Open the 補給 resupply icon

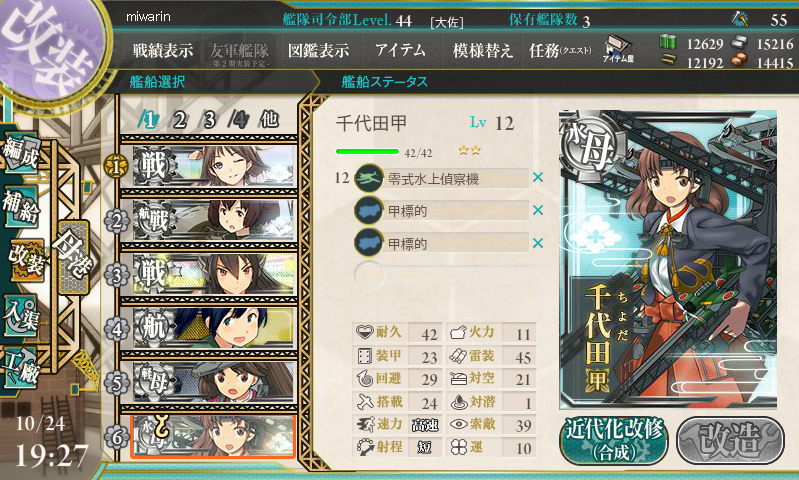coord(20,206)
